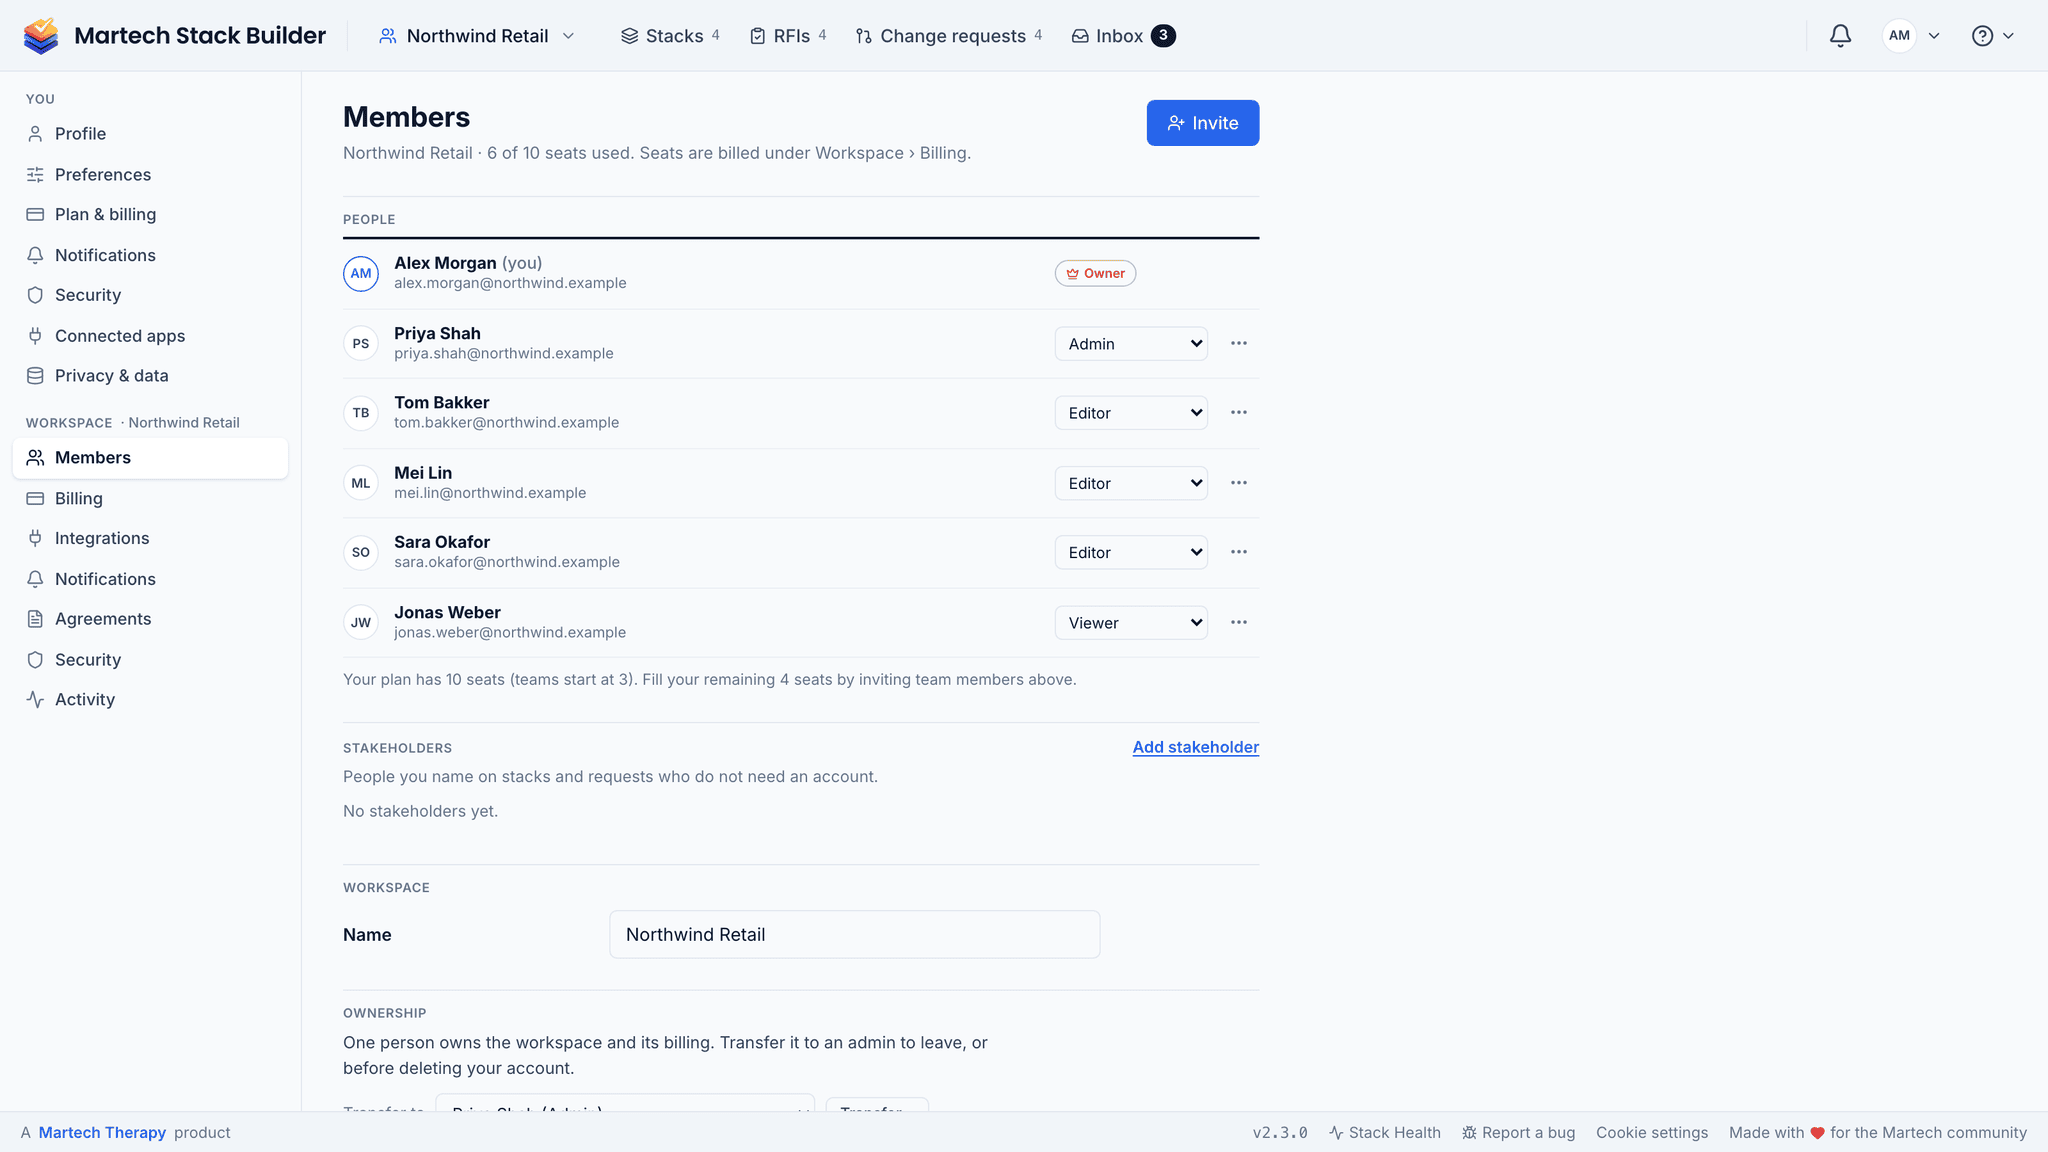Open the Inbox tab
Image resolution: width=2048 pixels, height=1152 pixels.
click(x=1123, y=36)
